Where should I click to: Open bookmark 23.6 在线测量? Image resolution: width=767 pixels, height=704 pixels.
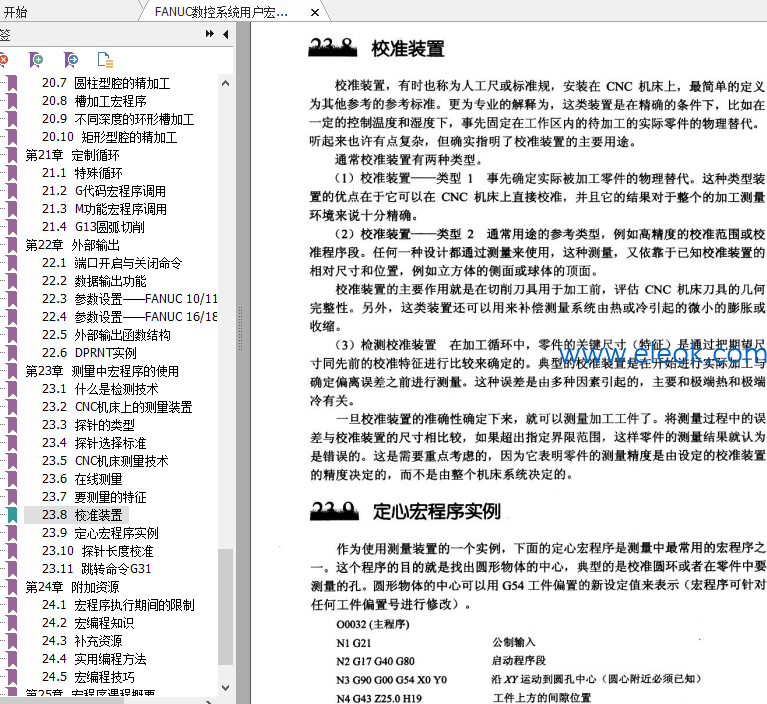[x=82, y=479]
